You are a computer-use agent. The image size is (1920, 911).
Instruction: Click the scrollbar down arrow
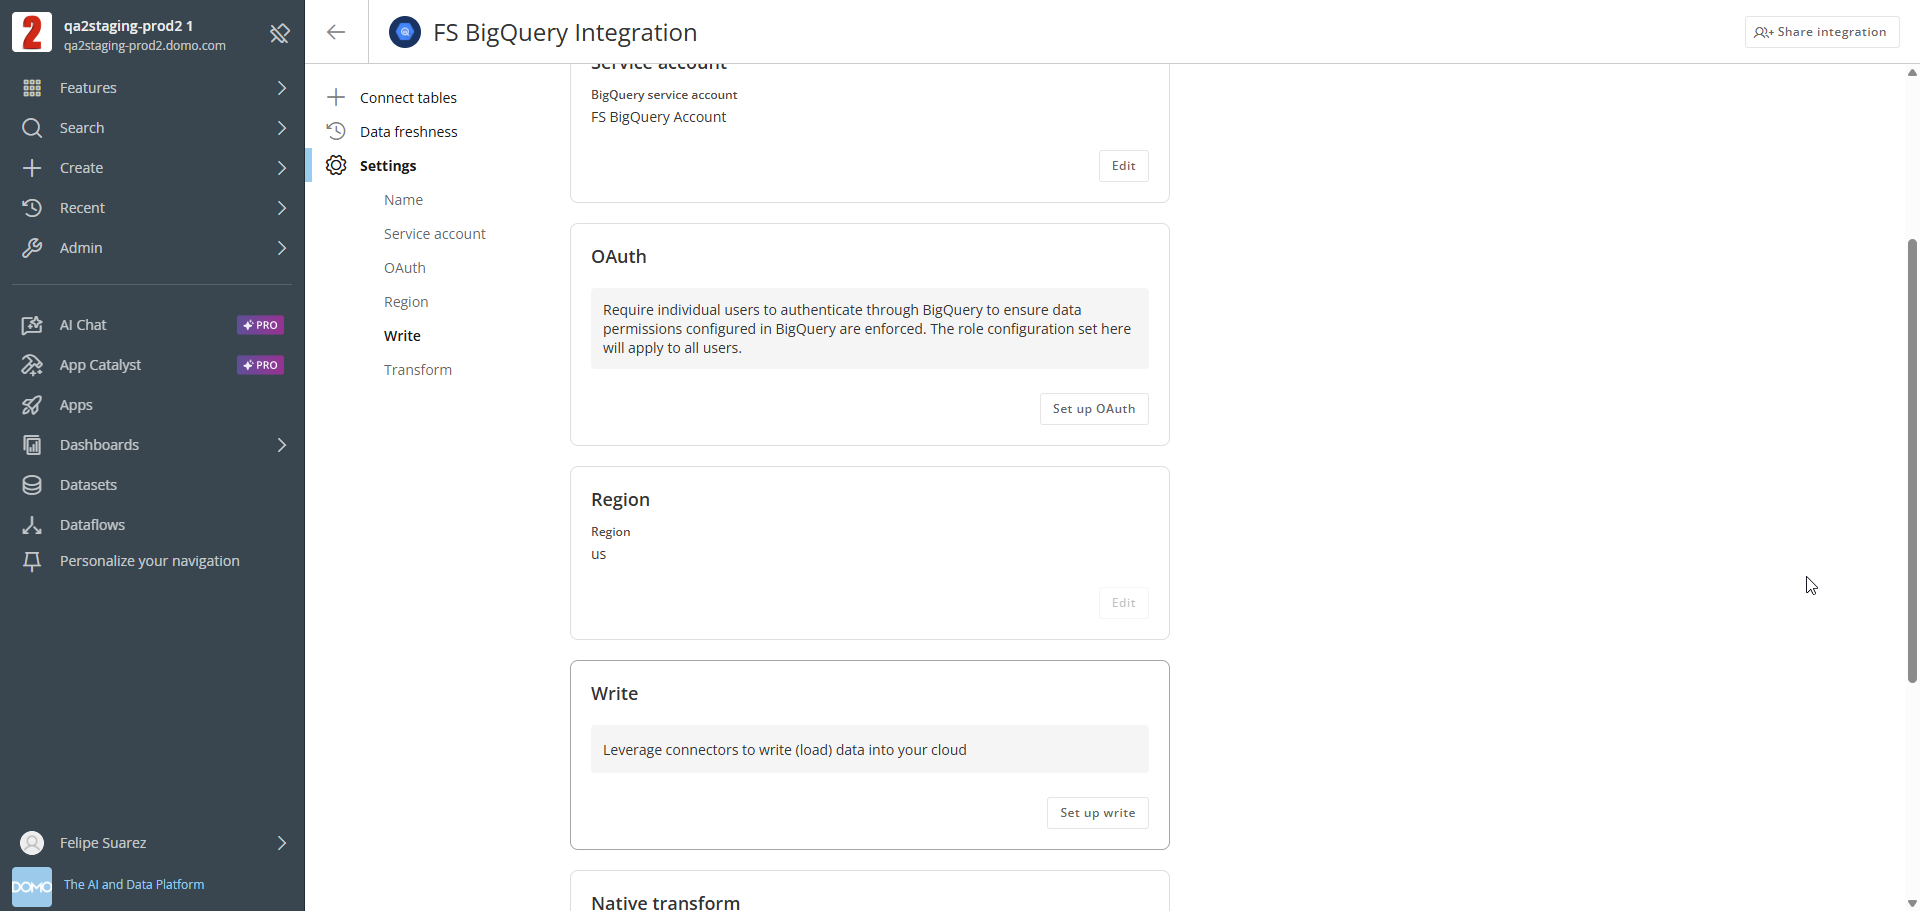coord(1912,903)
